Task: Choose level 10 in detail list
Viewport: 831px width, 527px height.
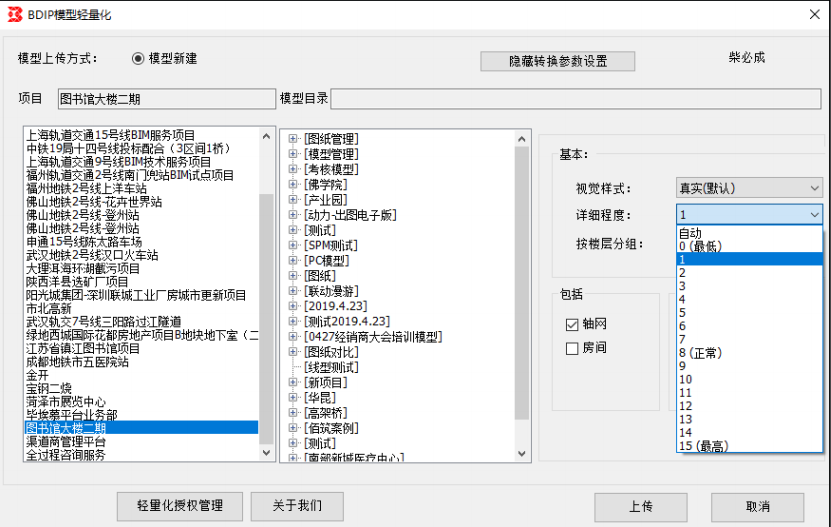Action: pos(749,380)
